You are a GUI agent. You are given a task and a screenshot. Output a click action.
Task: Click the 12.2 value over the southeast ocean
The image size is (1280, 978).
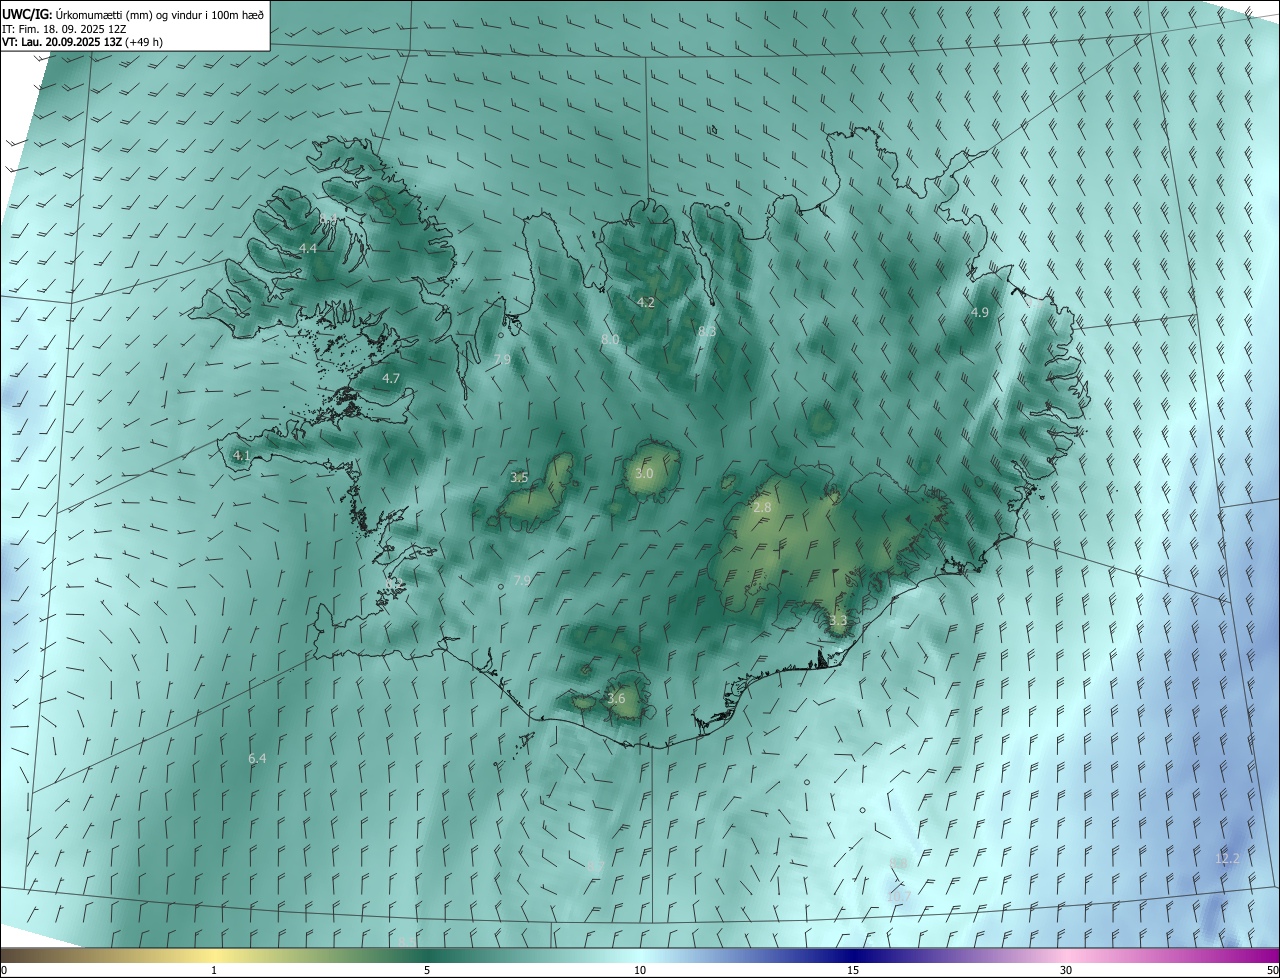pyautogui.click(x=1227, y=858)
